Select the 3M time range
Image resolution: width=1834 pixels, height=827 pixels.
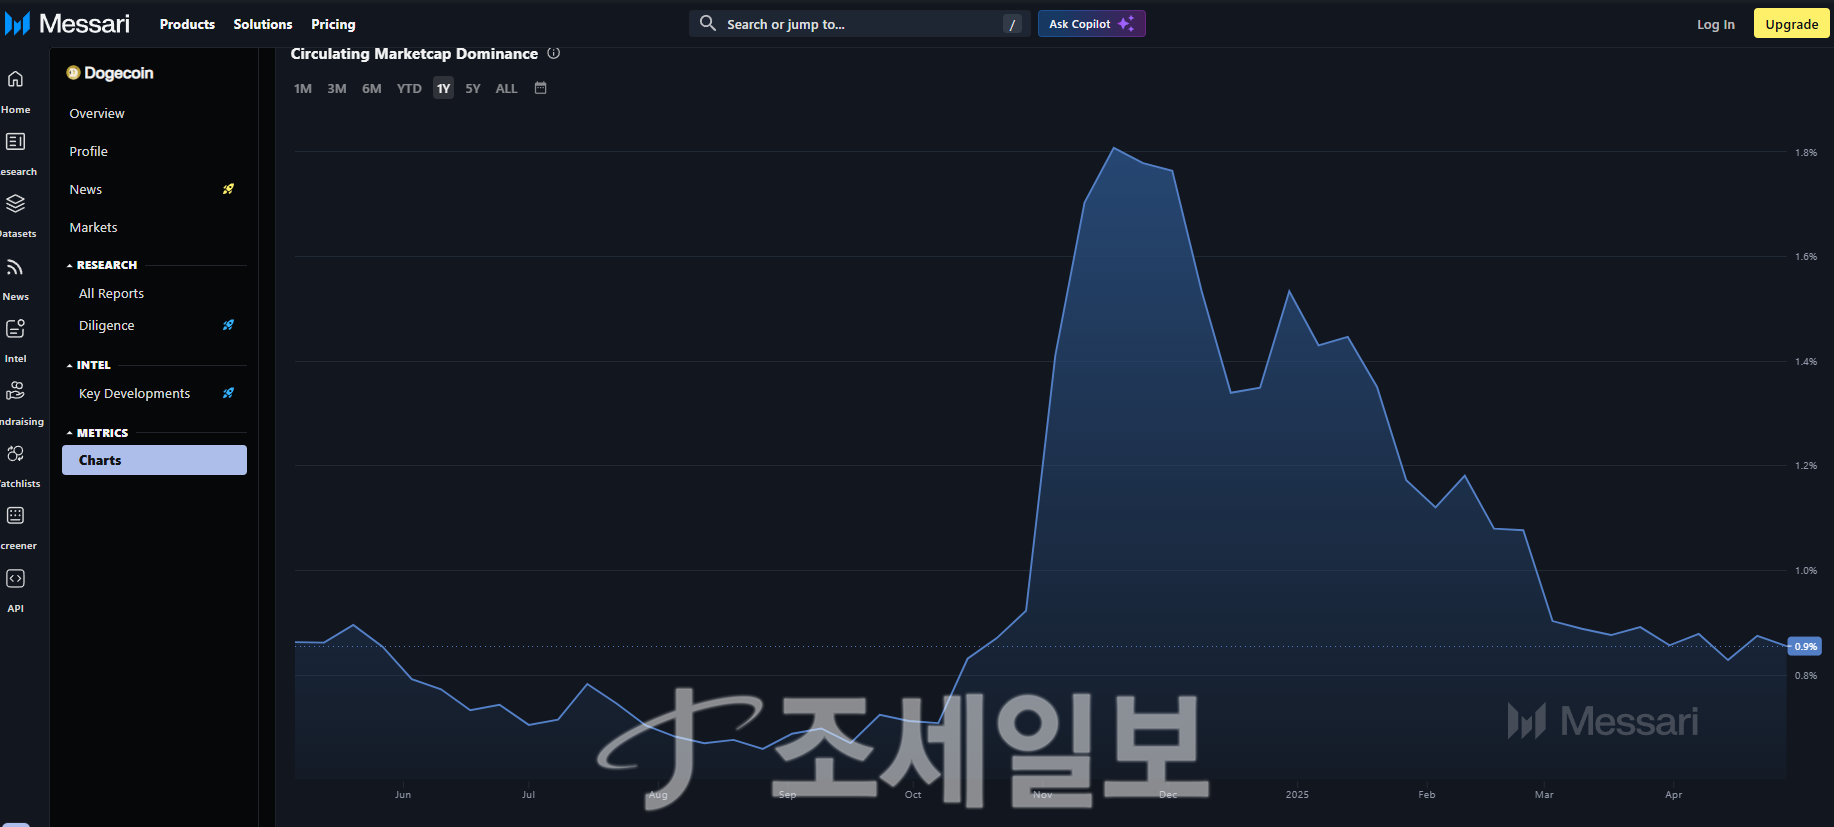337,89
